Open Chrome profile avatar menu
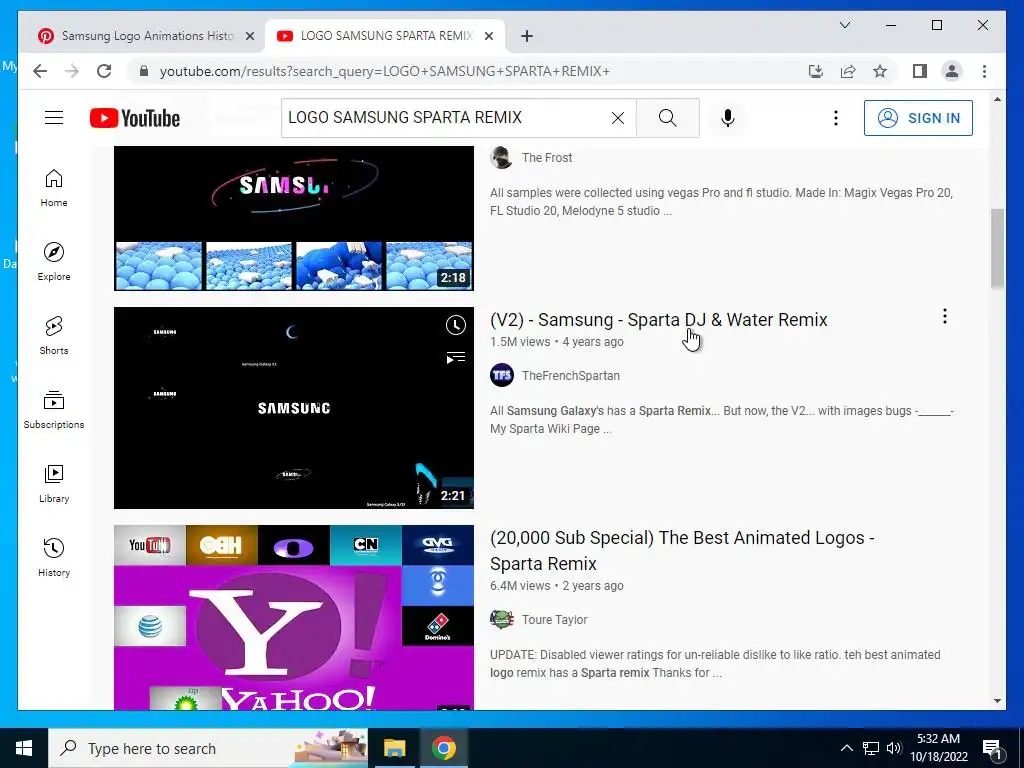1024x768 pixels. [952, 71]
